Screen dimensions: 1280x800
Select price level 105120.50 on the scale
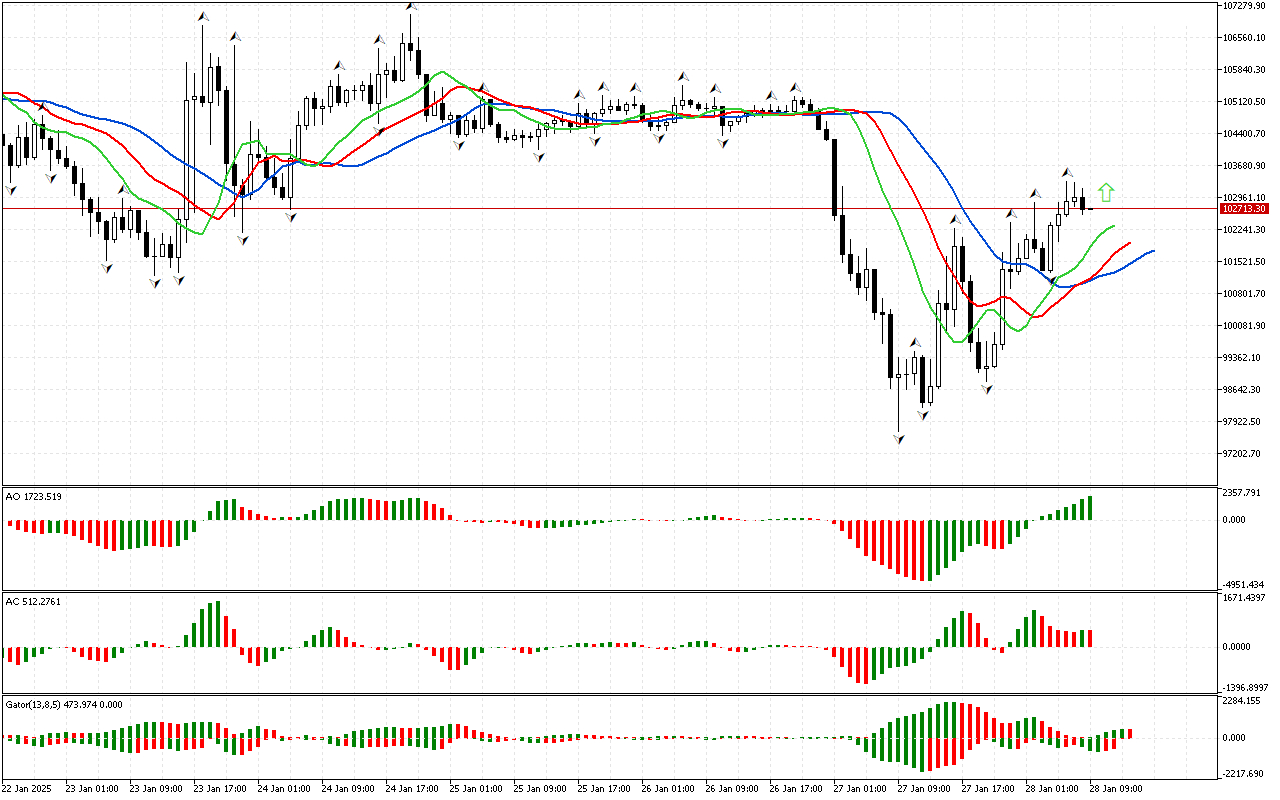[1245, 102]
